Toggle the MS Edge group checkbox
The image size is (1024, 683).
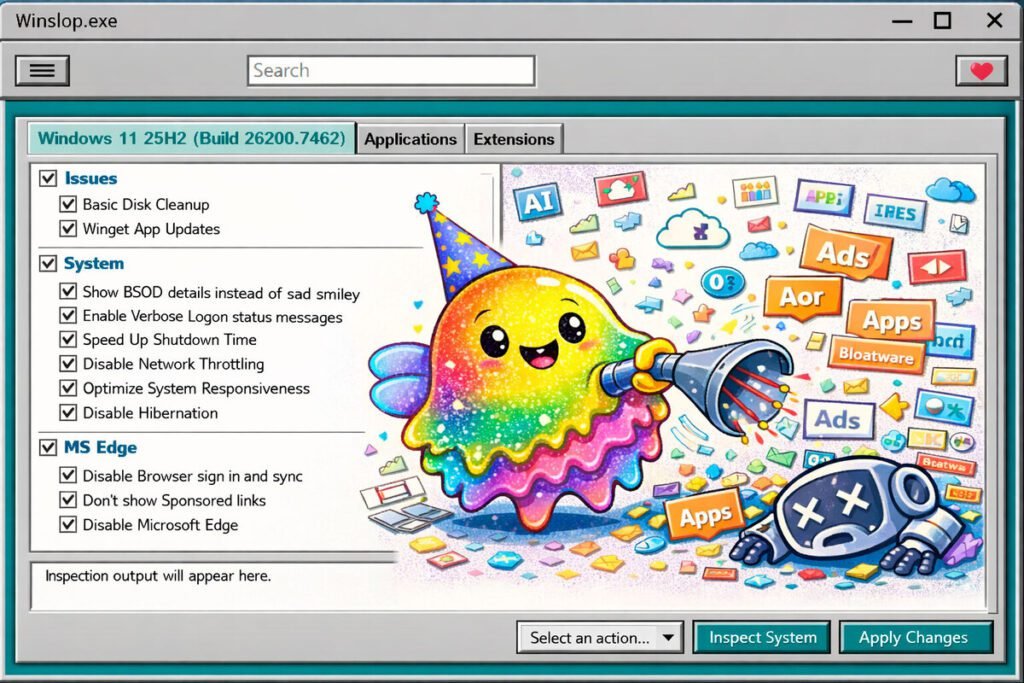47,447
